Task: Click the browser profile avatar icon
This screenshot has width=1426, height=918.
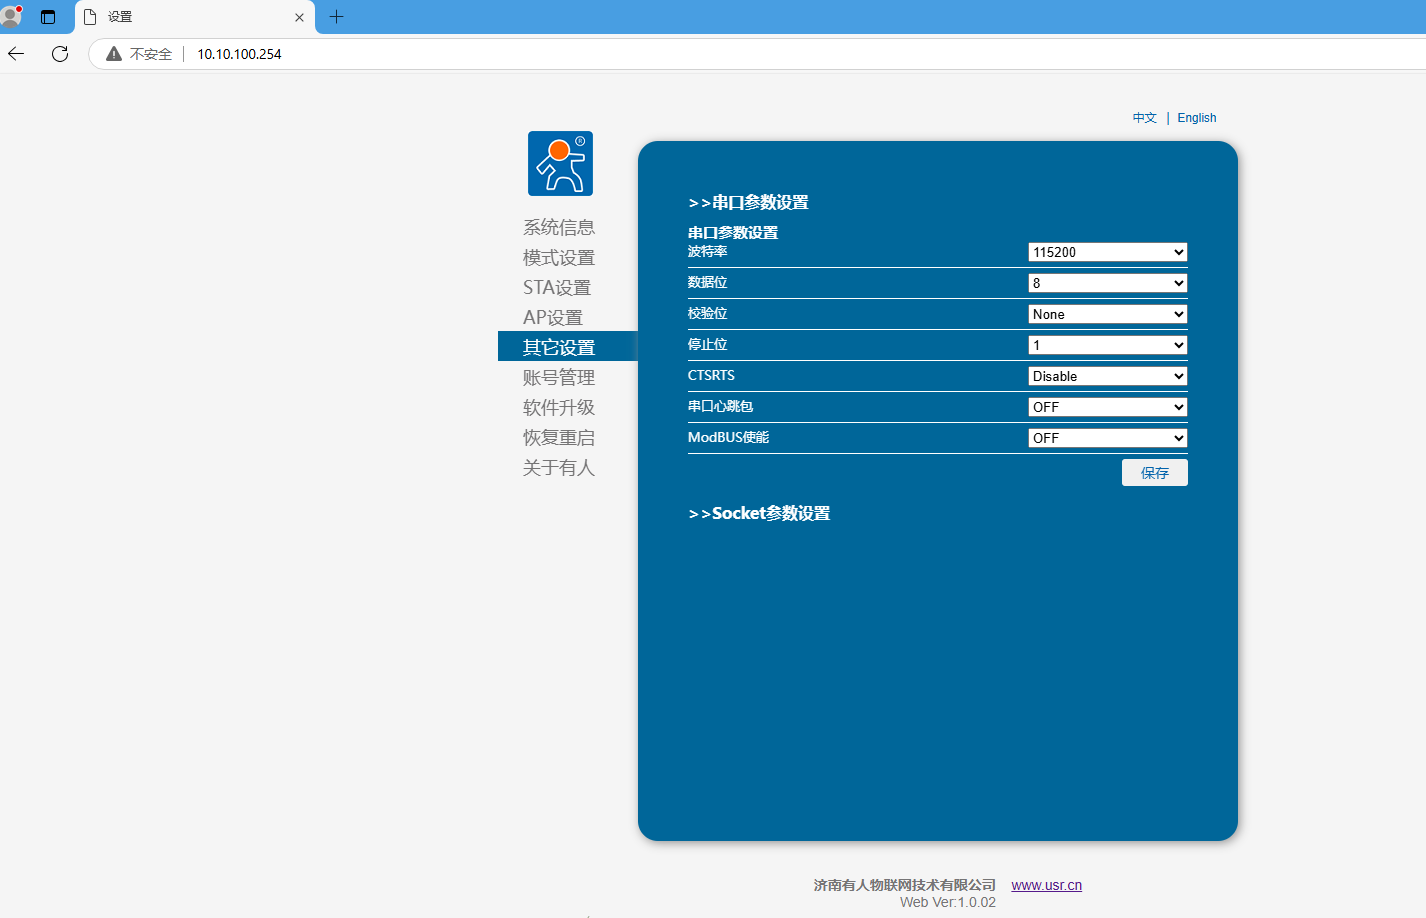Action: (x=11, y=16)
